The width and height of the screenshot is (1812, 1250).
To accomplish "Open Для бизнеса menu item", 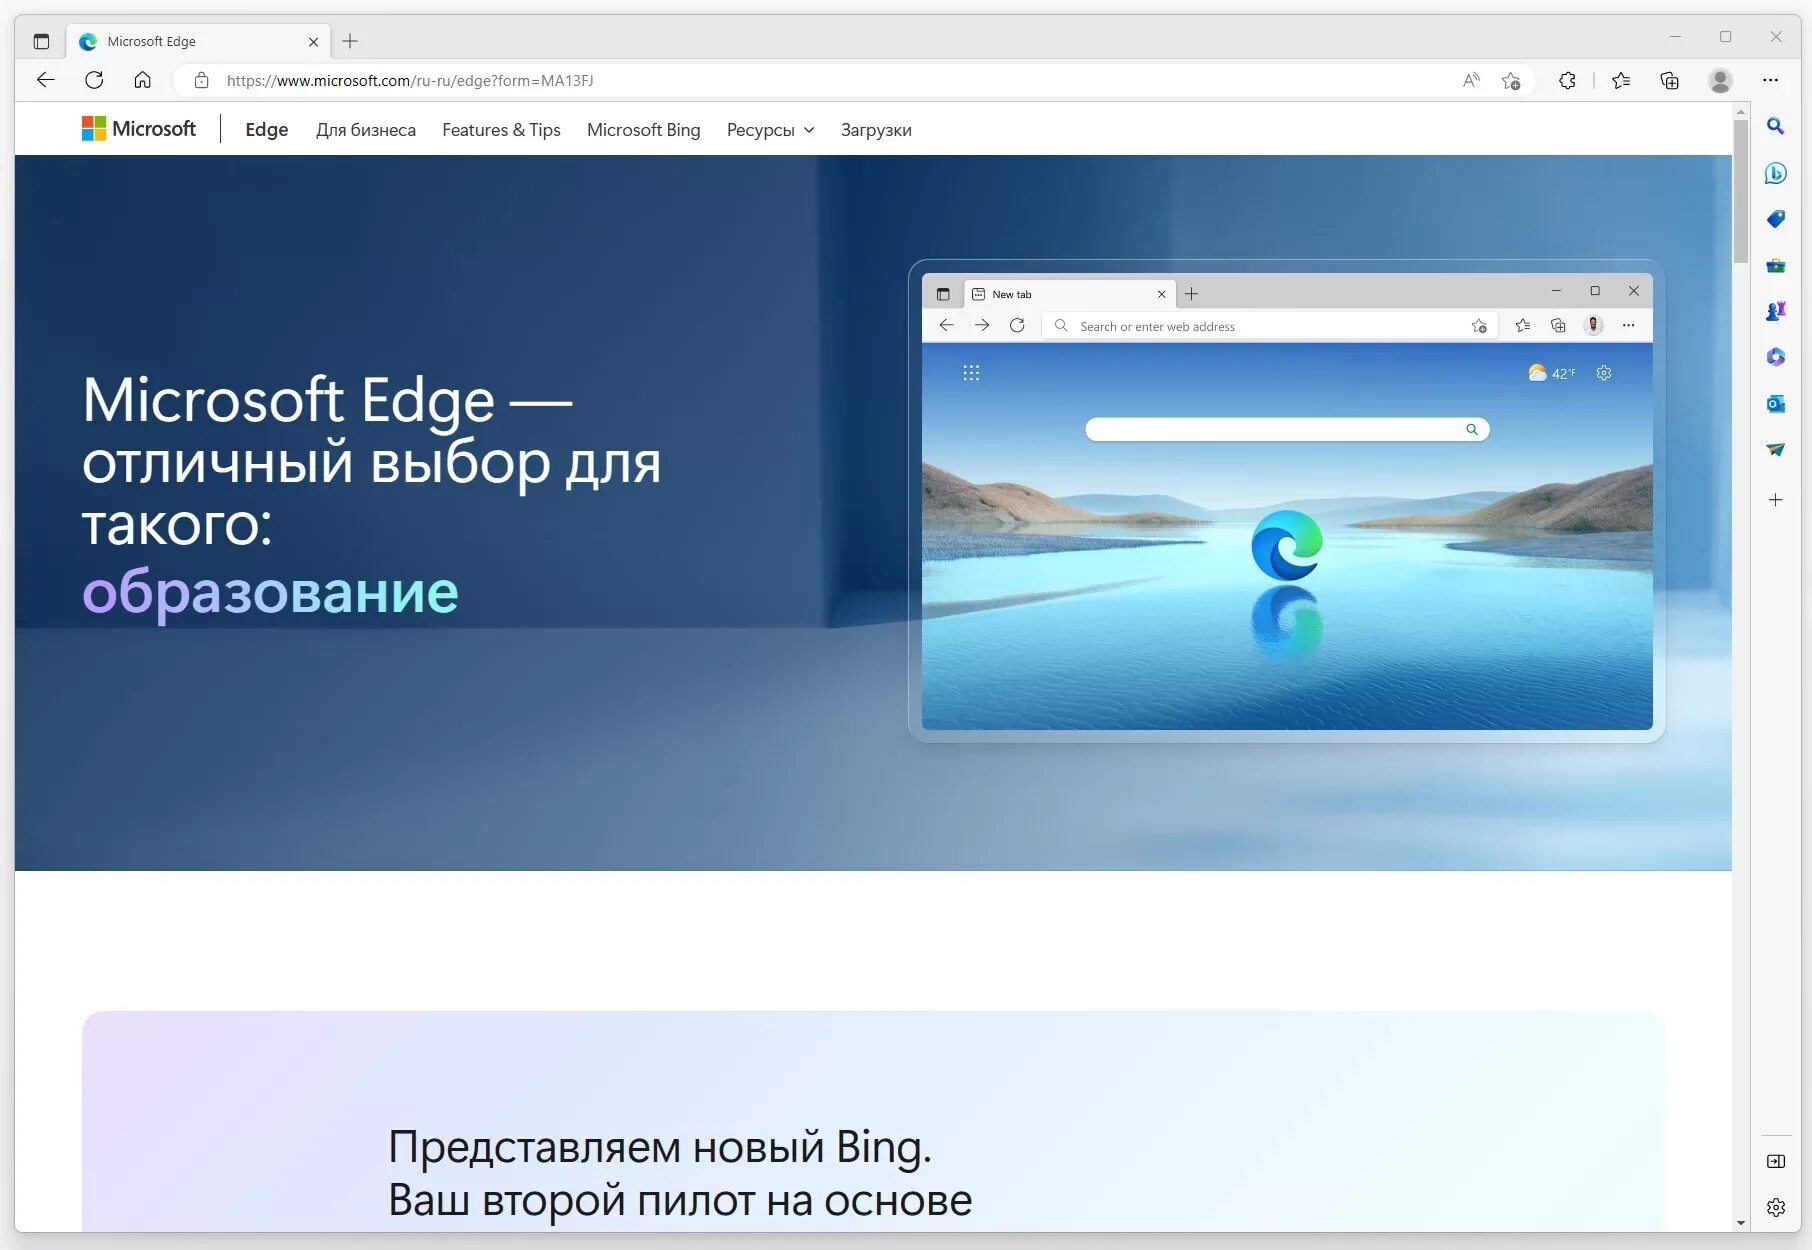I will click(366, 130).
